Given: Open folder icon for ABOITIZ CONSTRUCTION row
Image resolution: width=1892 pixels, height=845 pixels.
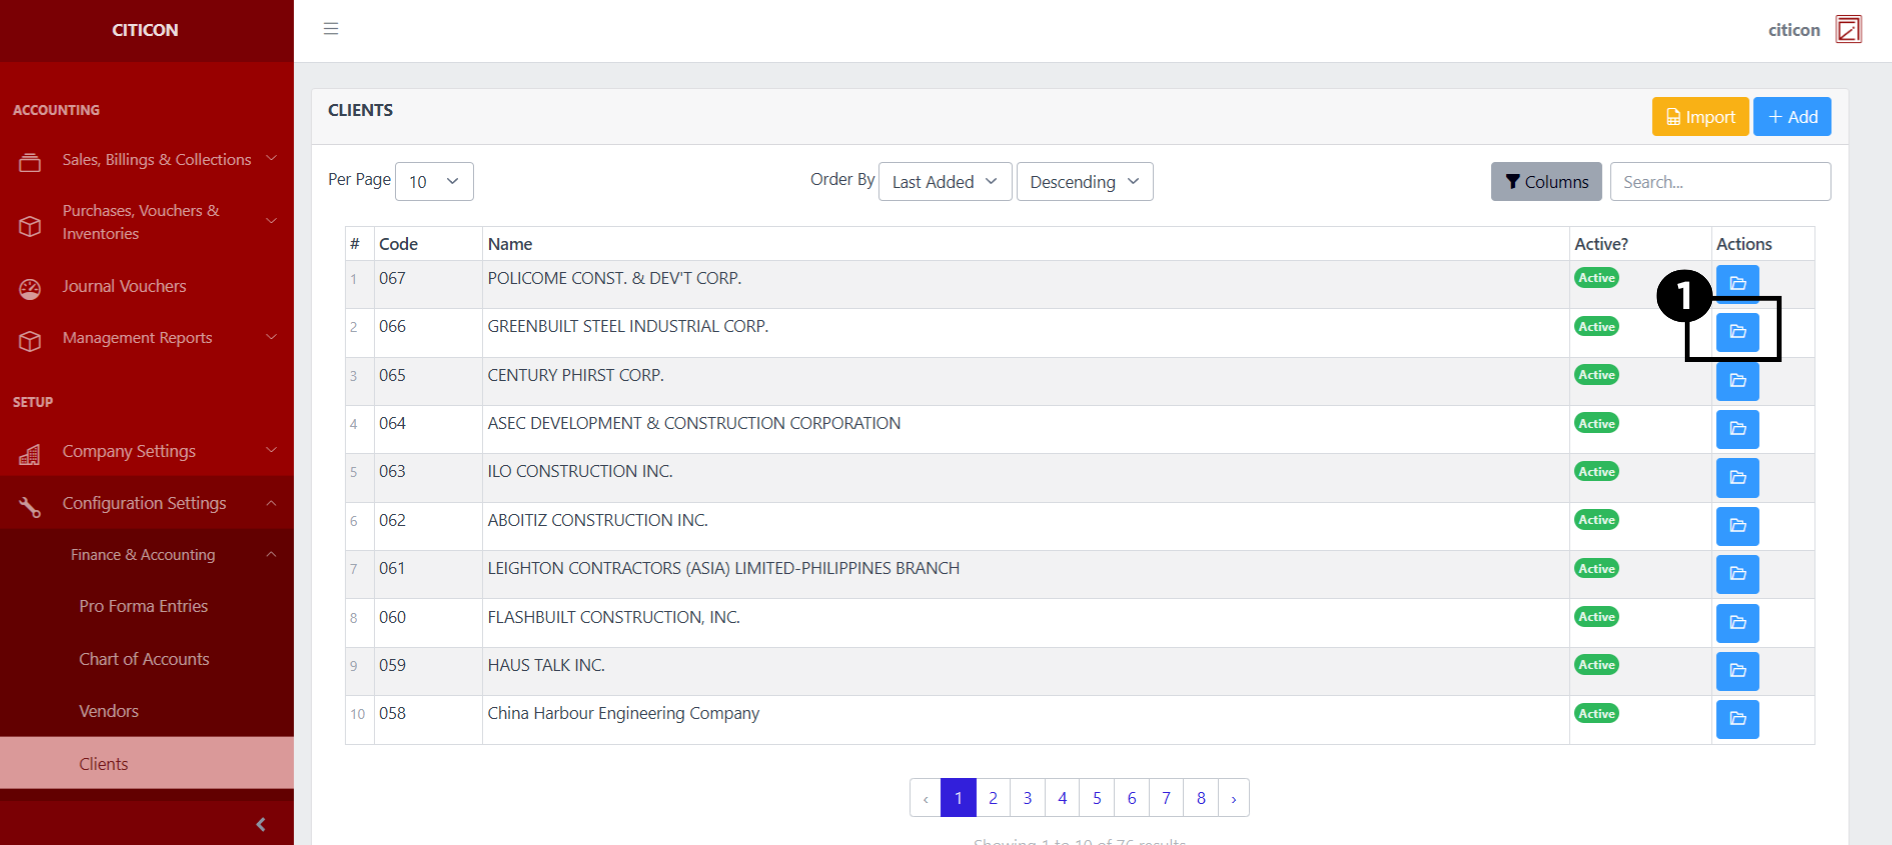Looking at the screenshot, I should pos(1737,526).
